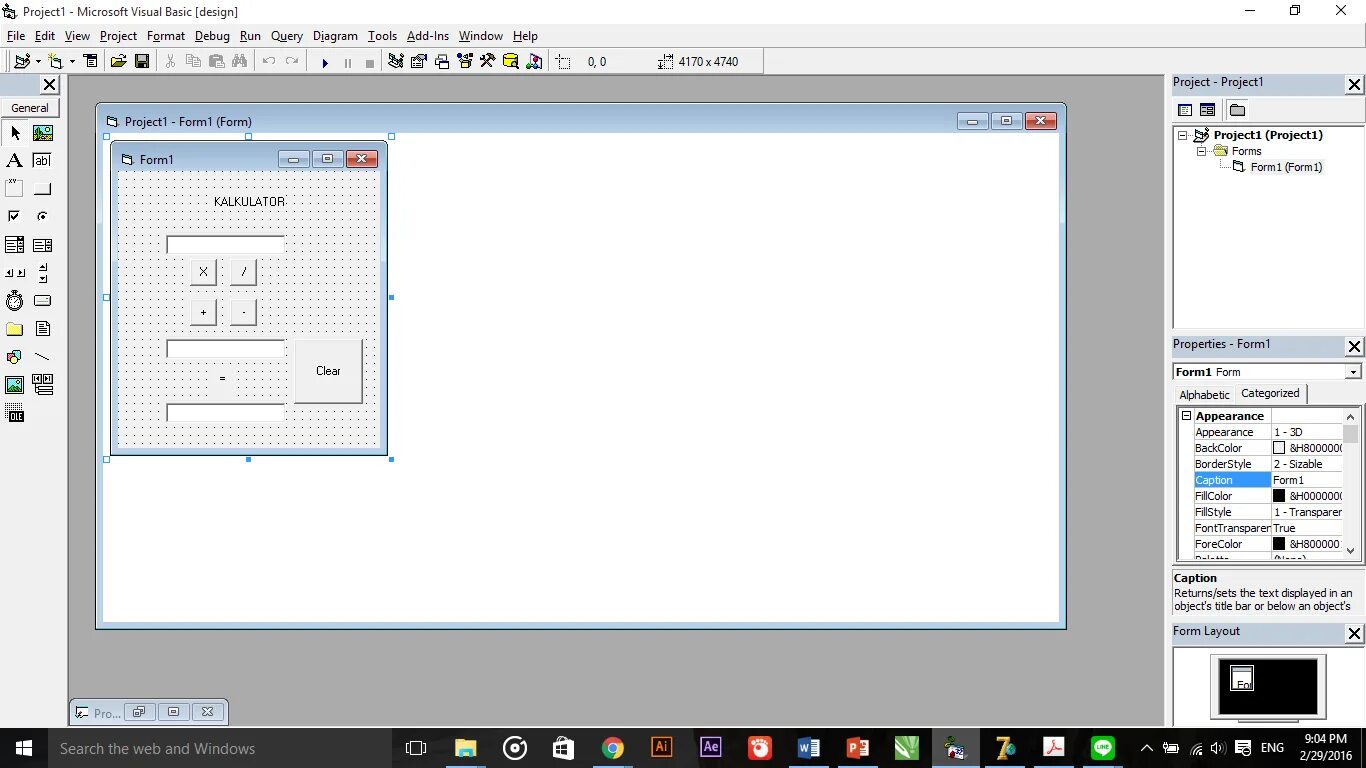This screenshot has height=768, width=1366.
Task: Switch to the Categorized properties tab
Action: point(1270,393)
